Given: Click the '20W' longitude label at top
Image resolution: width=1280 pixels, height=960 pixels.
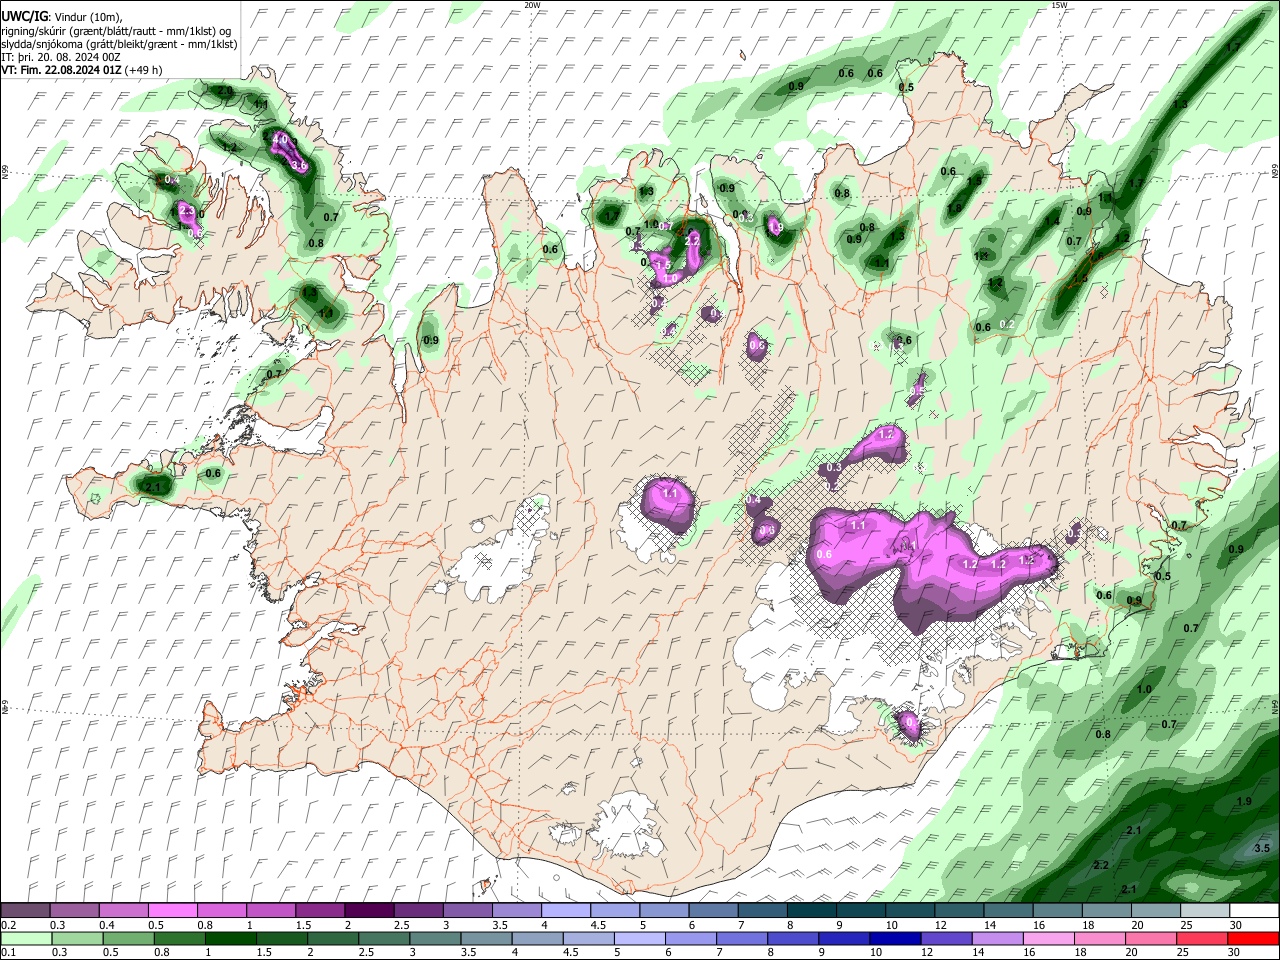Looking at the screenshot, I should (x=532, y=5).
